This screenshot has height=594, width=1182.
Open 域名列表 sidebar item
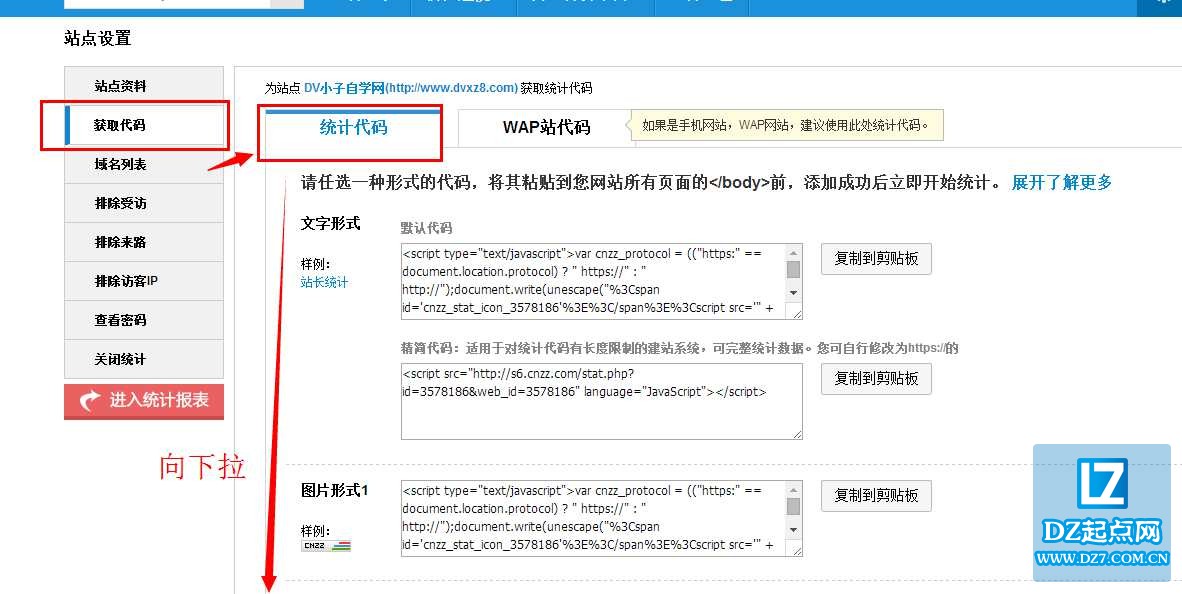click(x=144, y=164)
